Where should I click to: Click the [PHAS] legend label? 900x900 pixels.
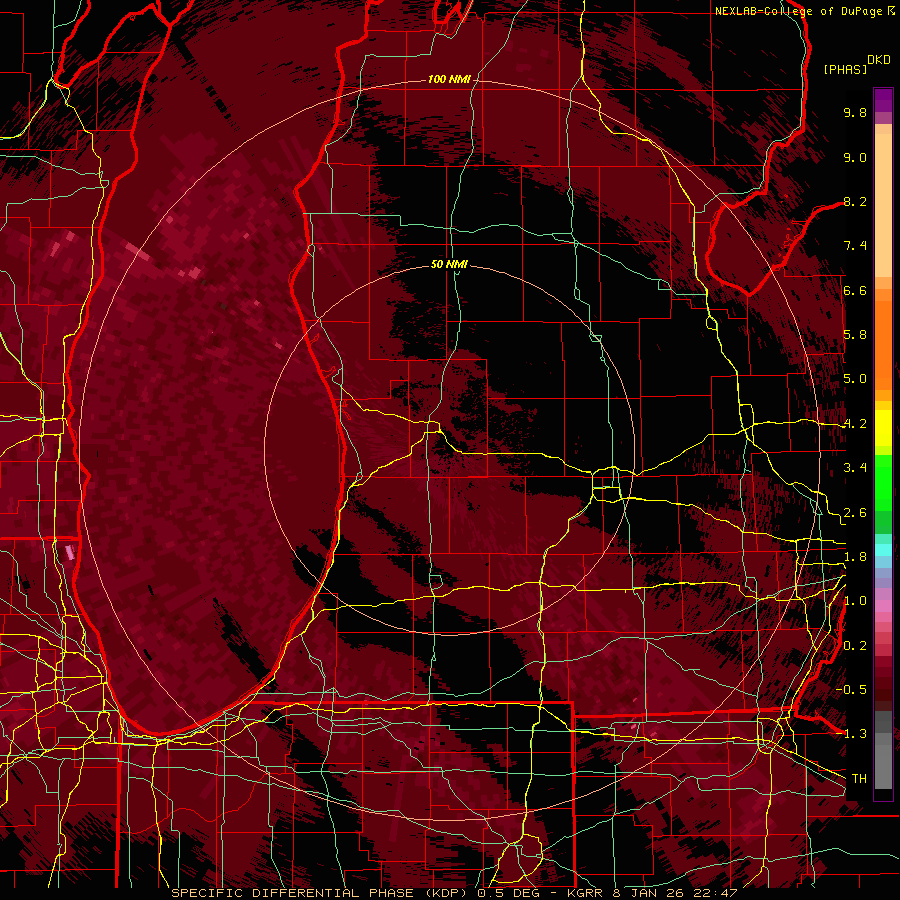[x=845, y=69]
